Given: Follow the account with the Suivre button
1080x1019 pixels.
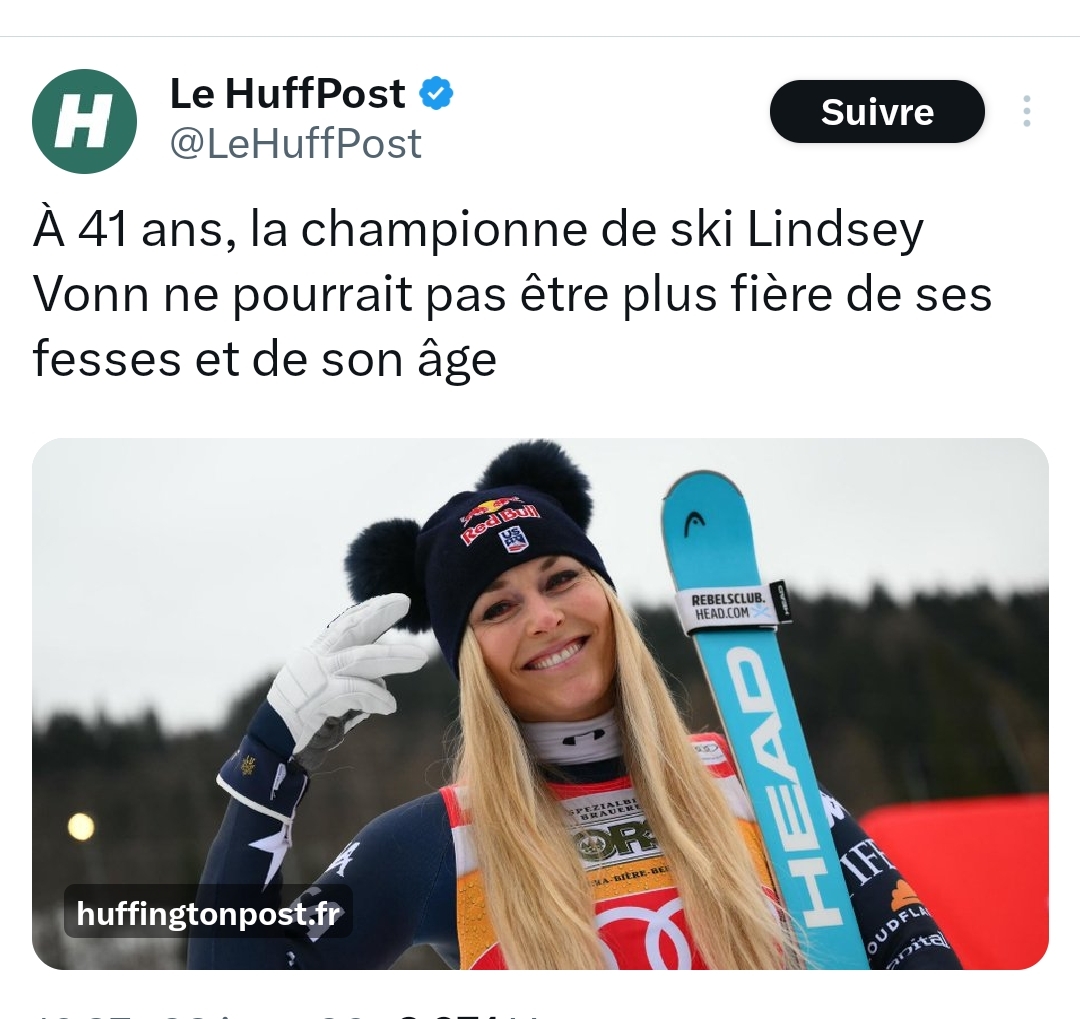Looking at the screenshot, I should click(877, 112).
